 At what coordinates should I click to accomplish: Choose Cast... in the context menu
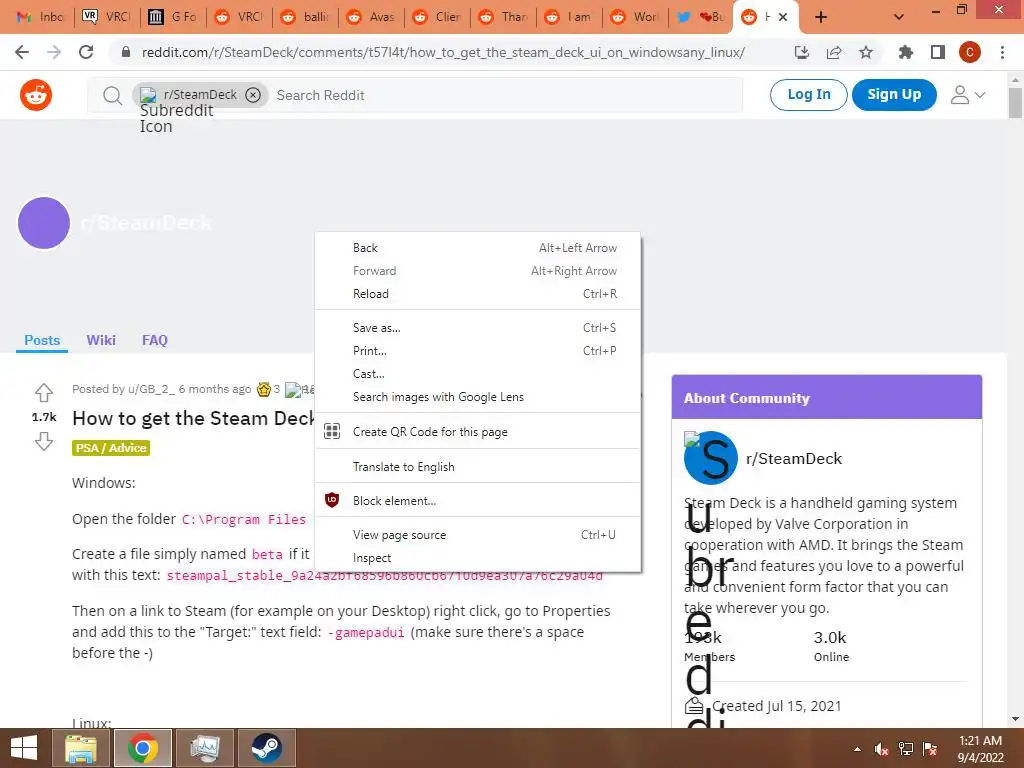[x=478, y=374]
